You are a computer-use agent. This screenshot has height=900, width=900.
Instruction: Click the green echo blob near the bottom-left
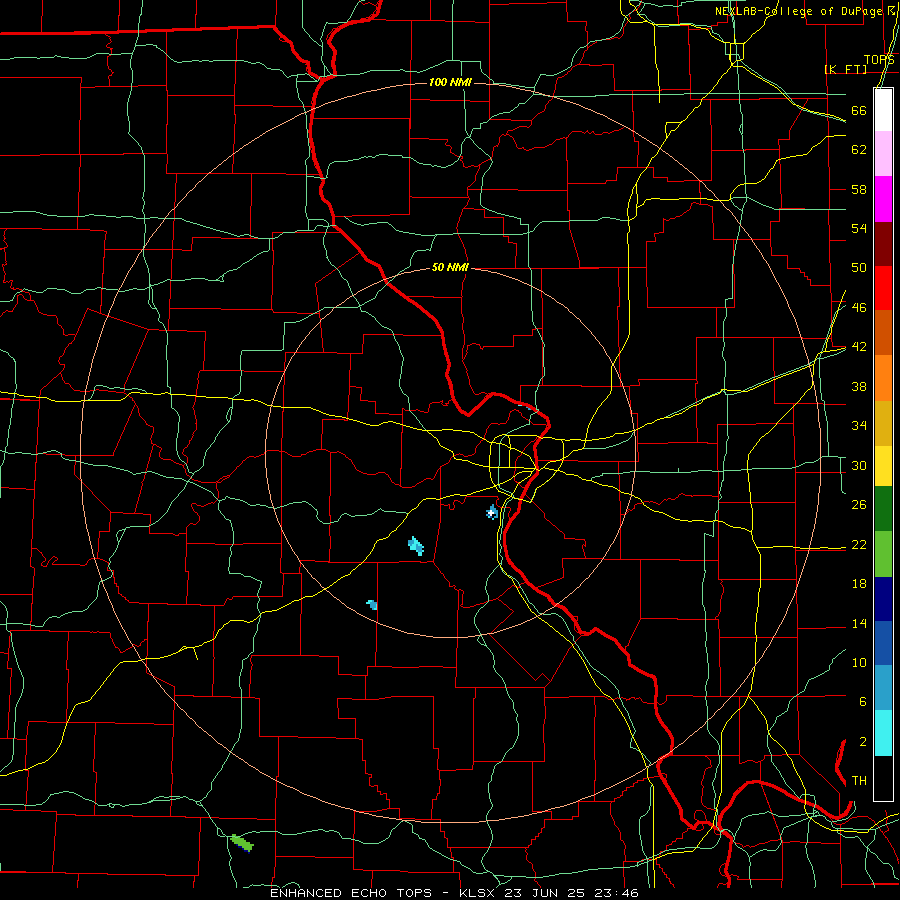pos(242,843)
